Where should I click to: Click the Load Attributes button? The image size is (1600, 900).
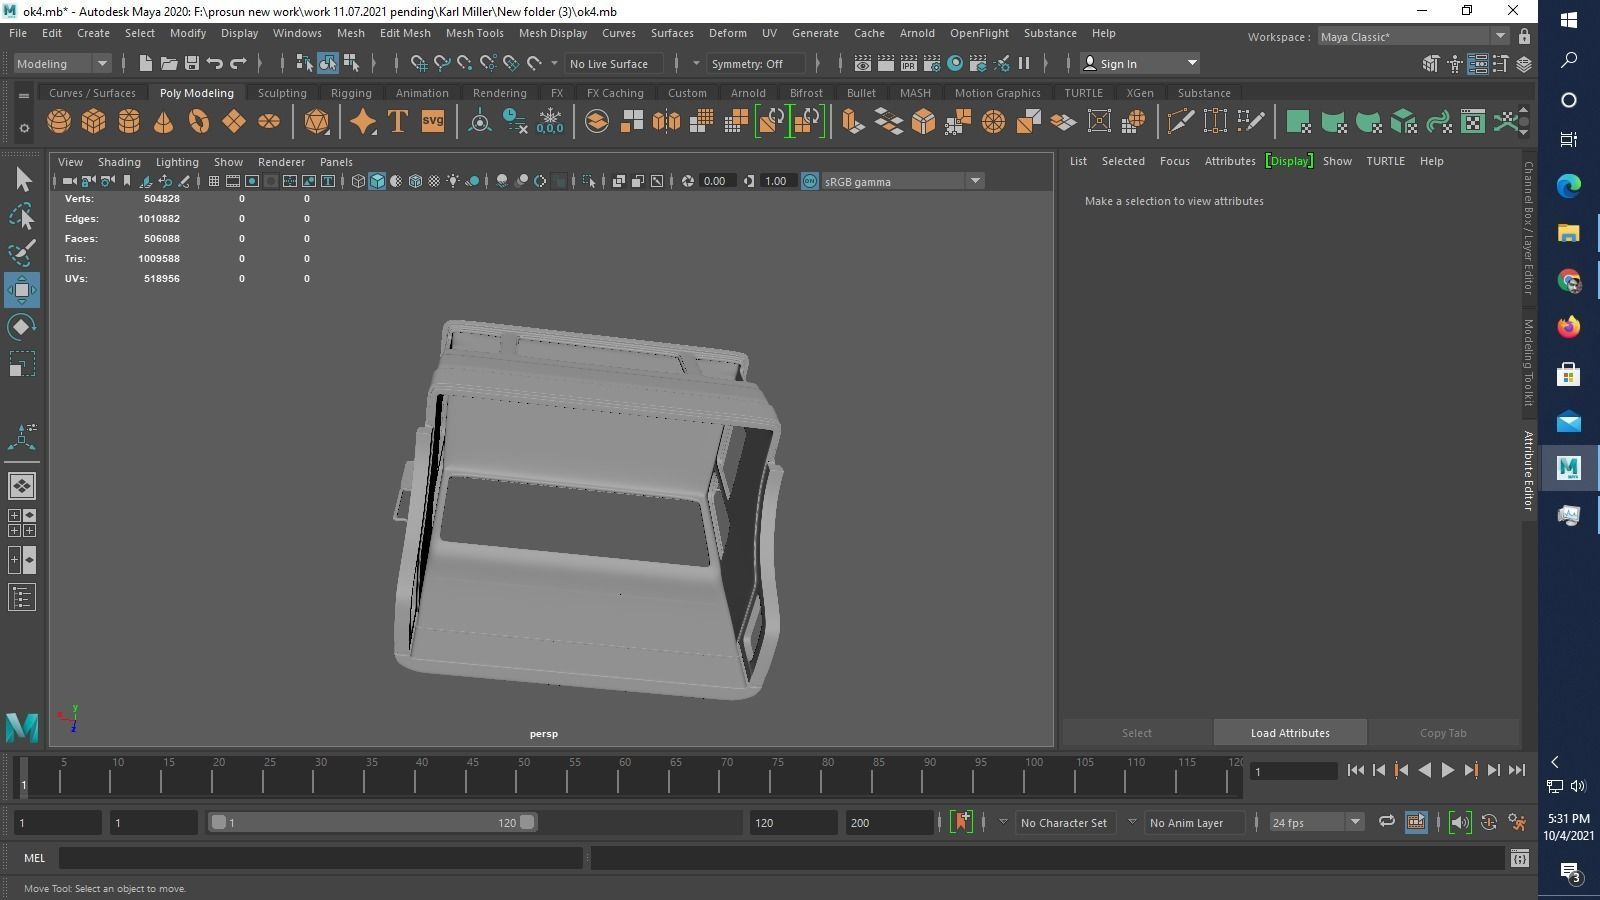1290,733
